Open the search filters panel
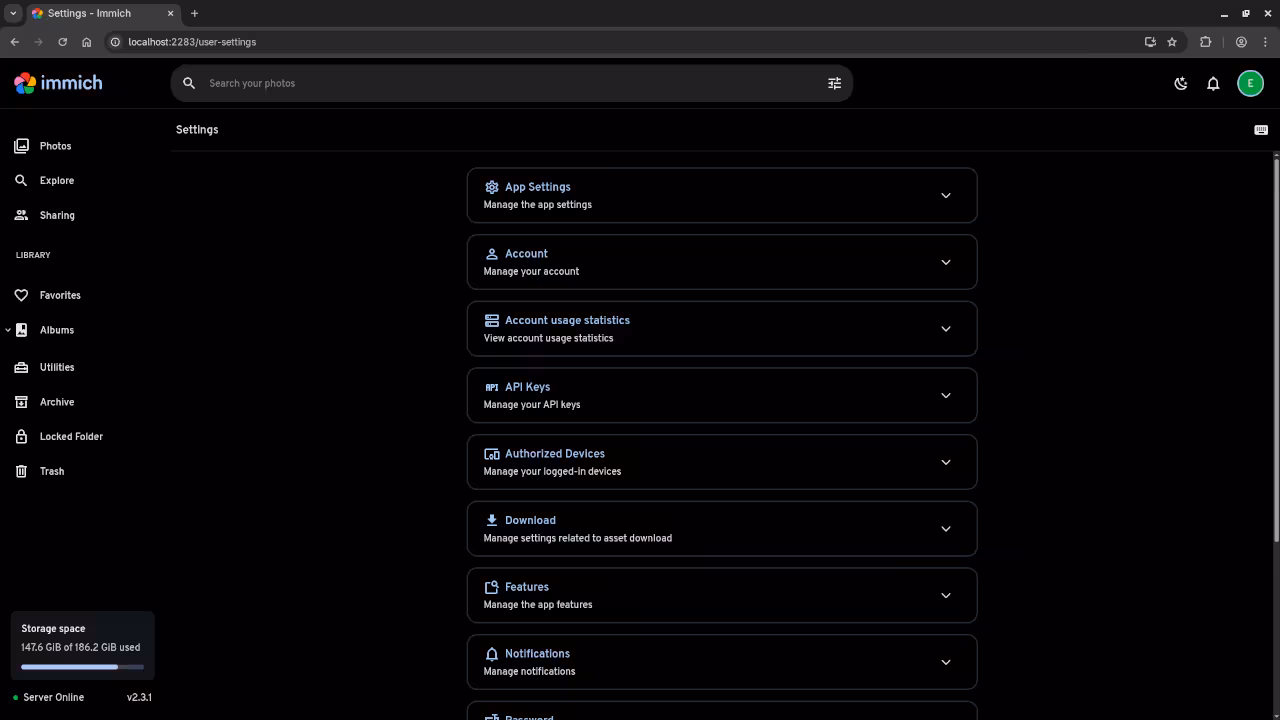 point(834,83)
